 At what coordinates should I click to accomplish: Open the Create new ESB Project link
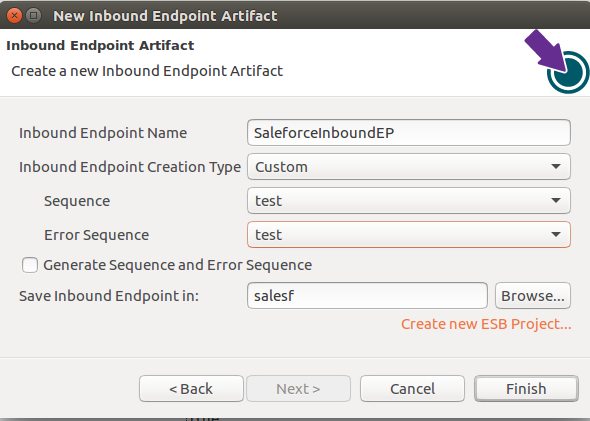pyautogui.click(x=486, y=324)
